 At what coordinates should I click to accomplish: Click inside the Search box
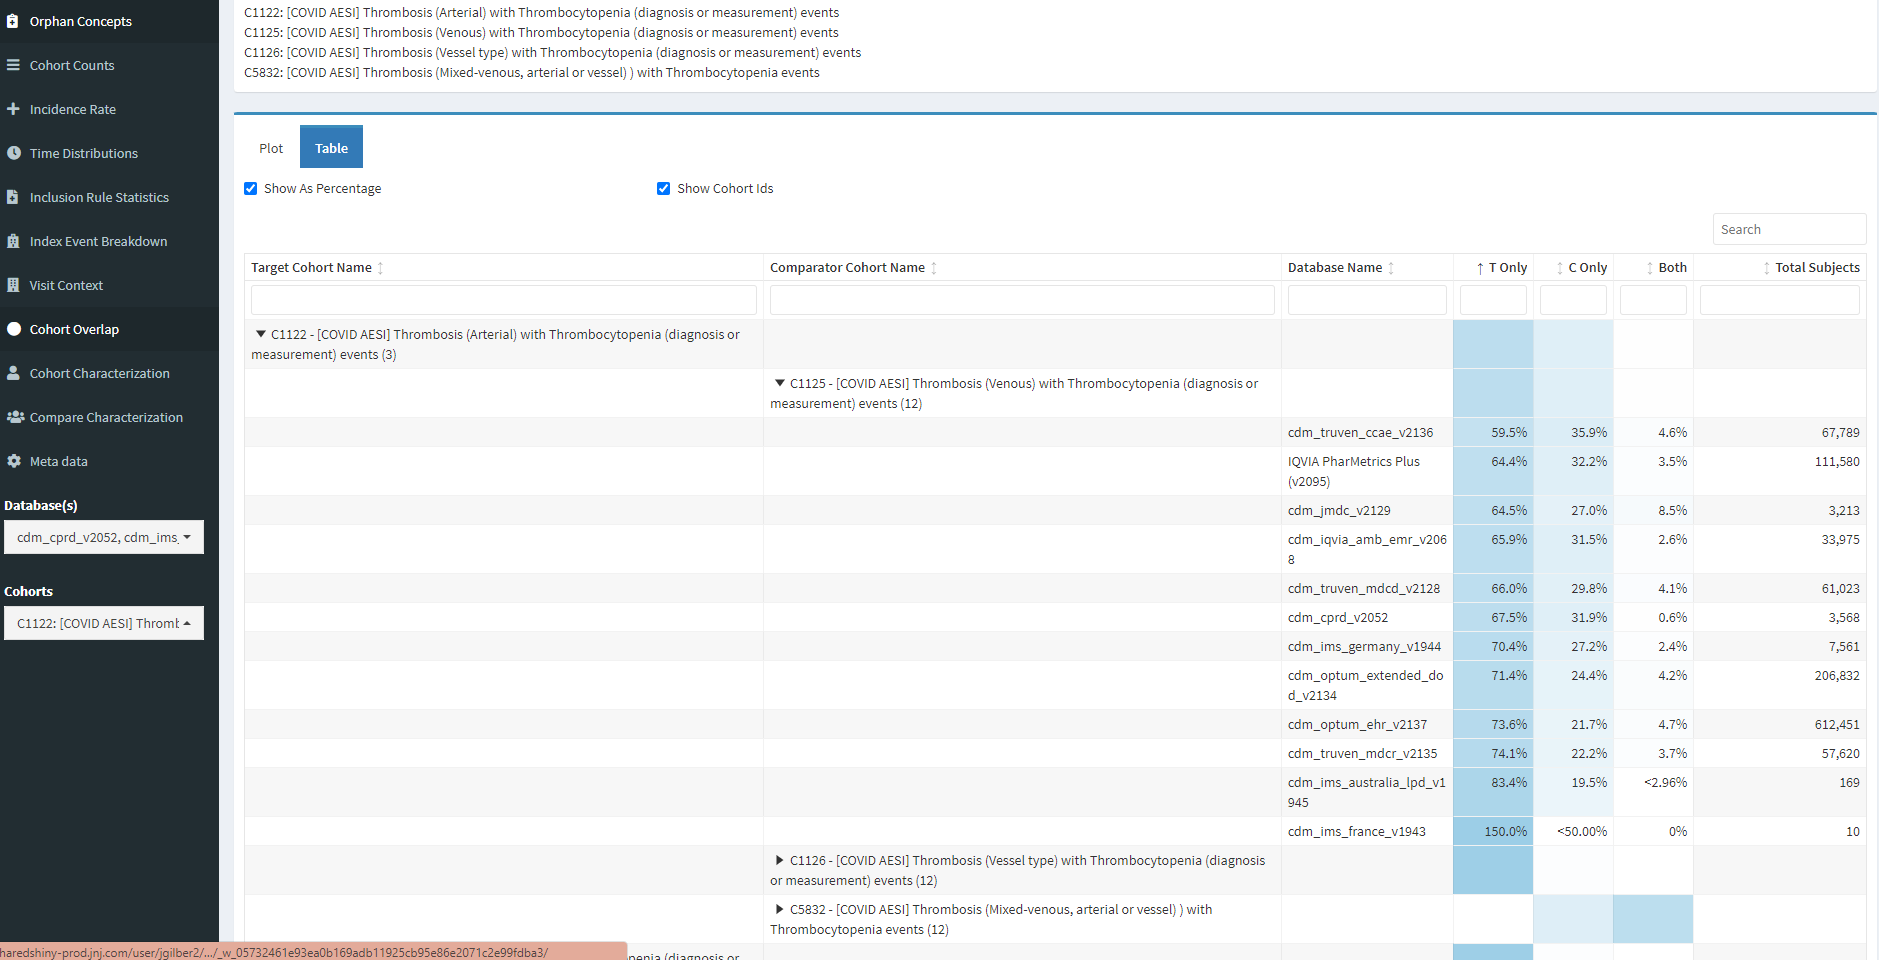pos(1789,229)
